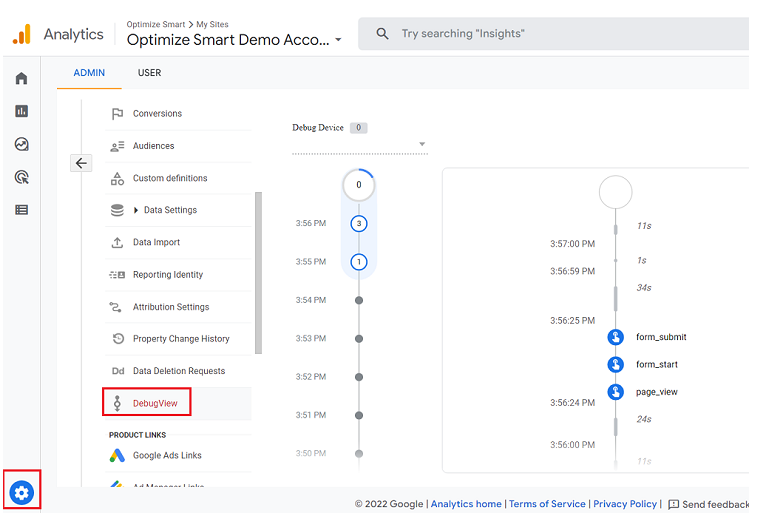Open the Explore icon in sidebar
Viewport: 759px width, 532px height.
click(21, 144)
